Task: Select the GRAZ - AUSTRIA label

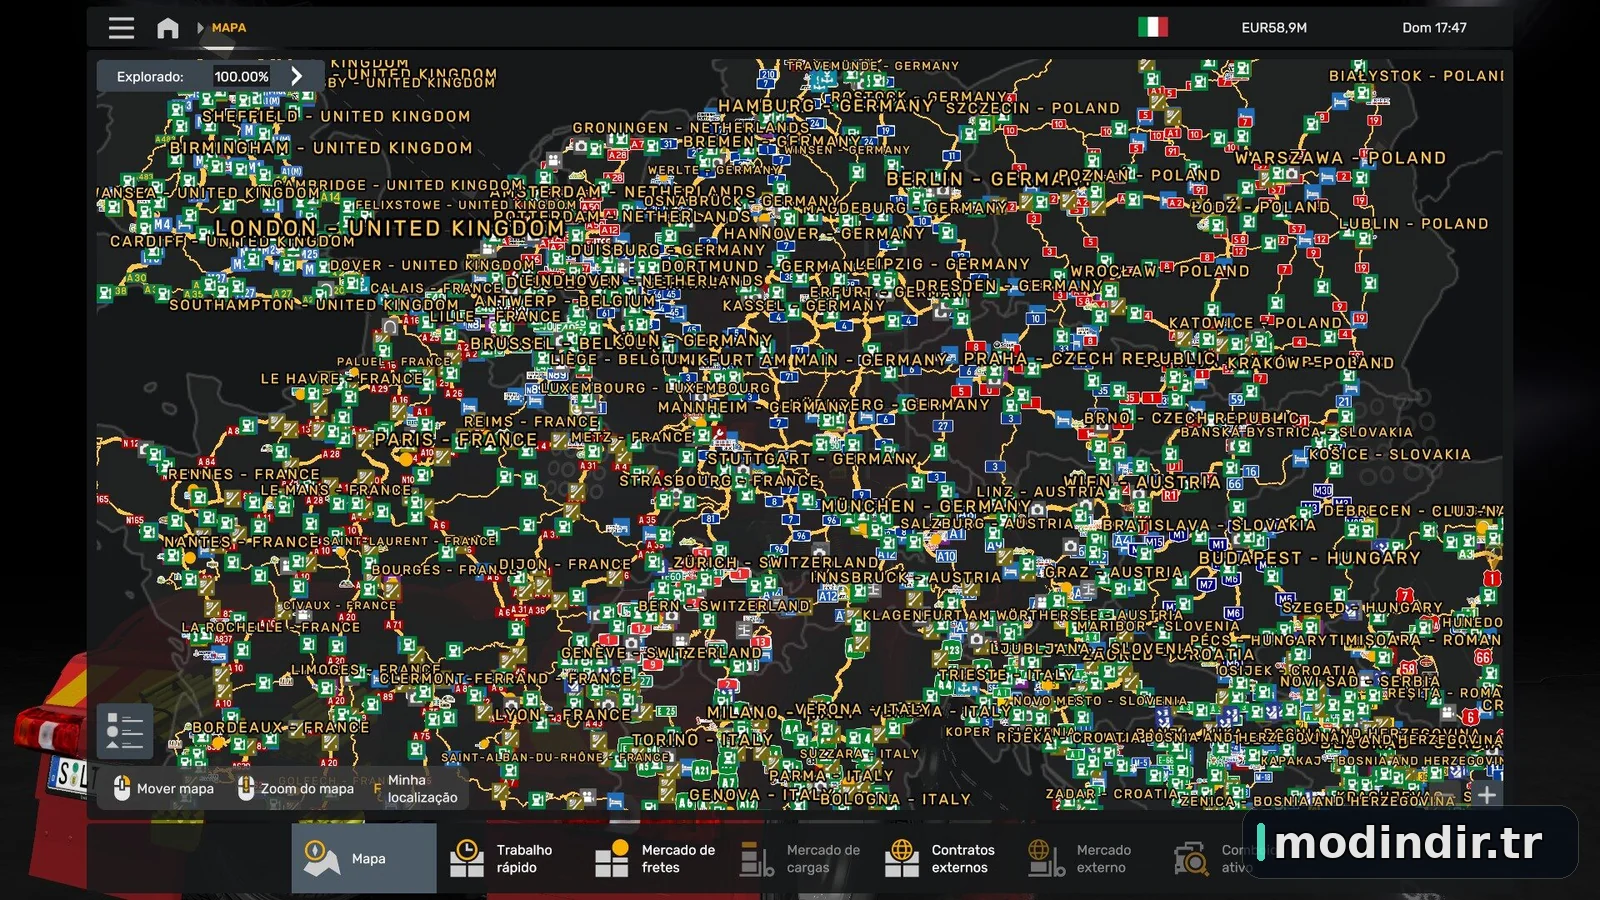Action: (x=1112, y=572)
